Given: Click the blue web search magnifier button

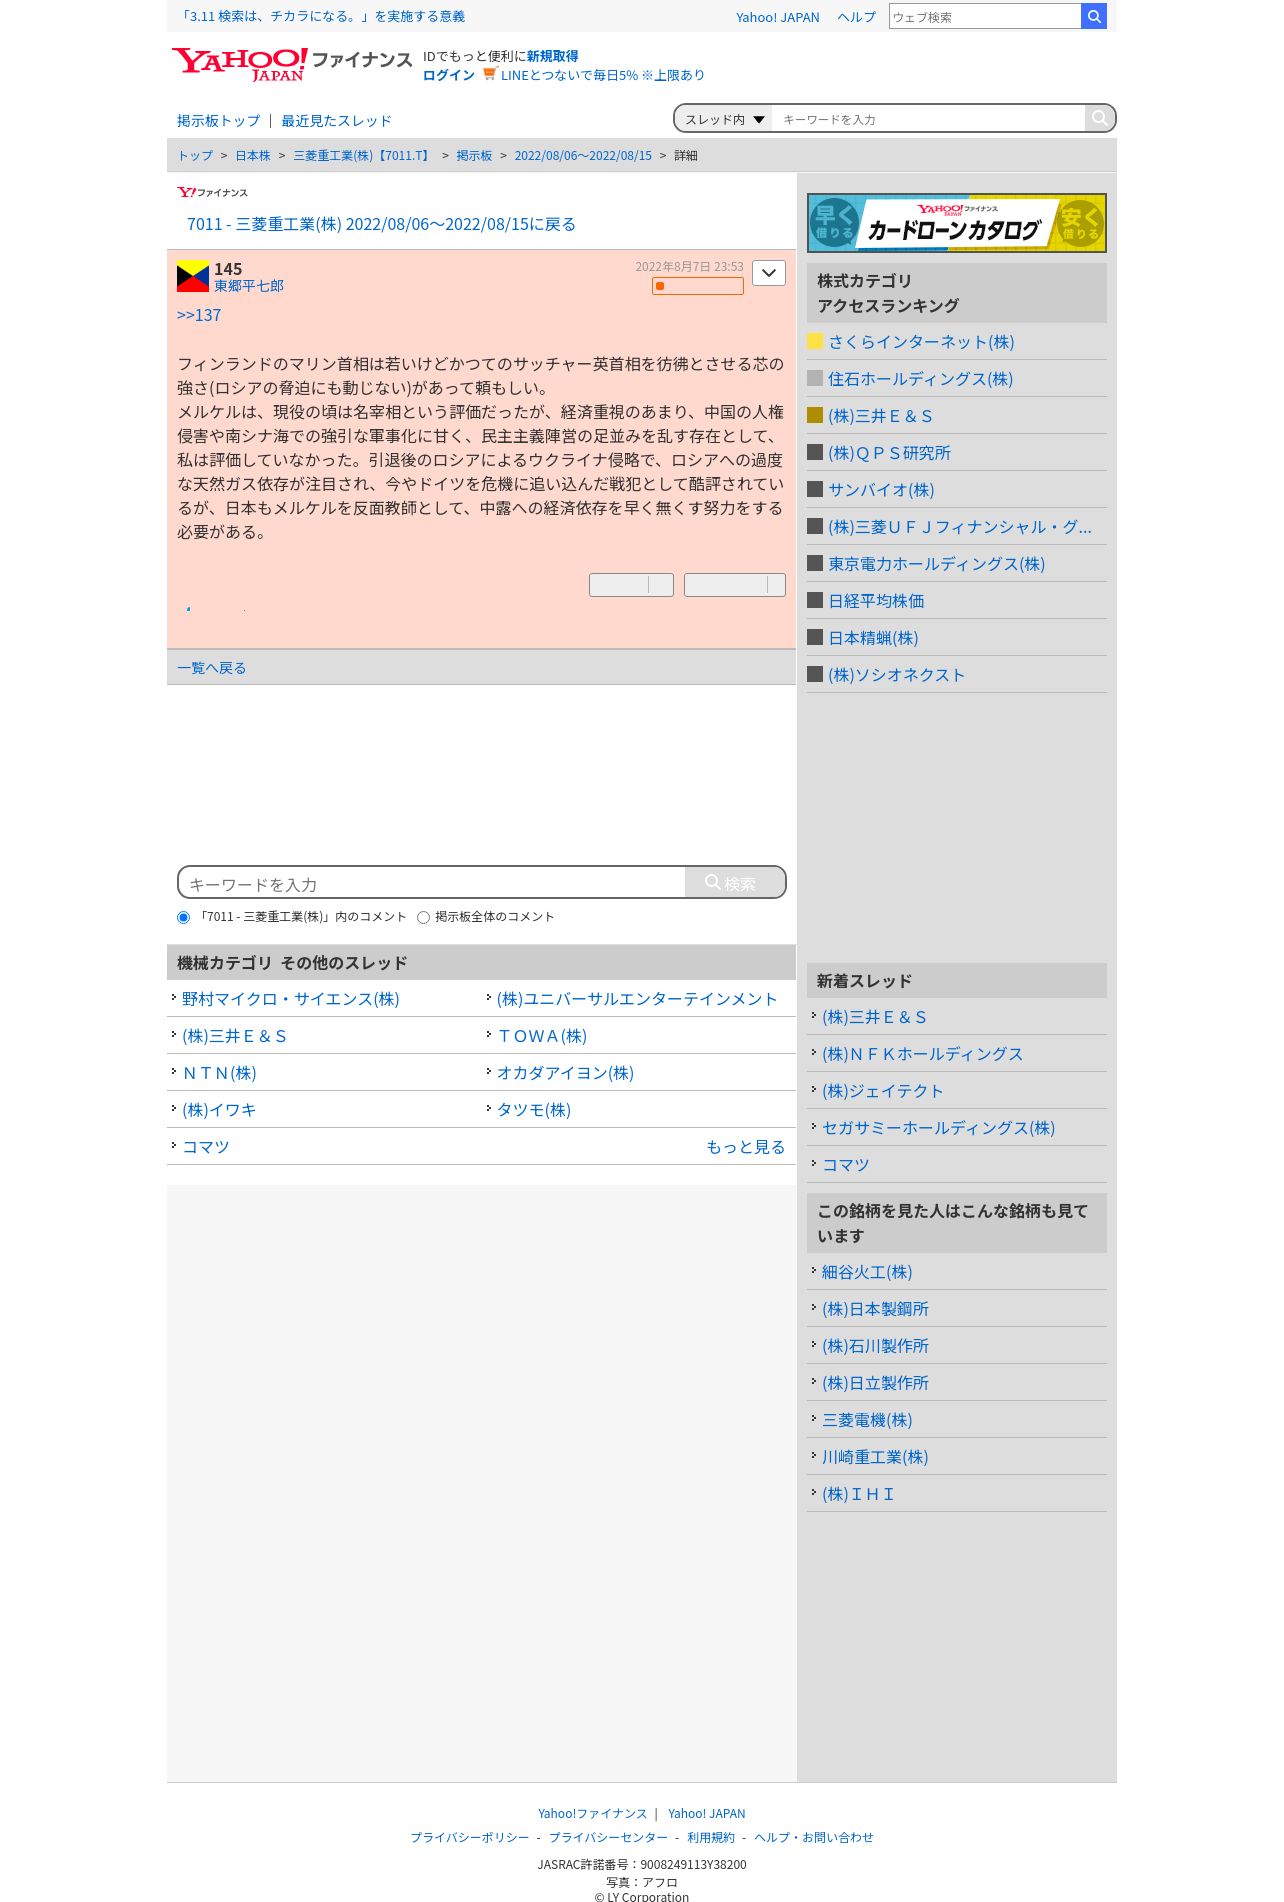Looking at the screenshot, I should coord(1094,16).
